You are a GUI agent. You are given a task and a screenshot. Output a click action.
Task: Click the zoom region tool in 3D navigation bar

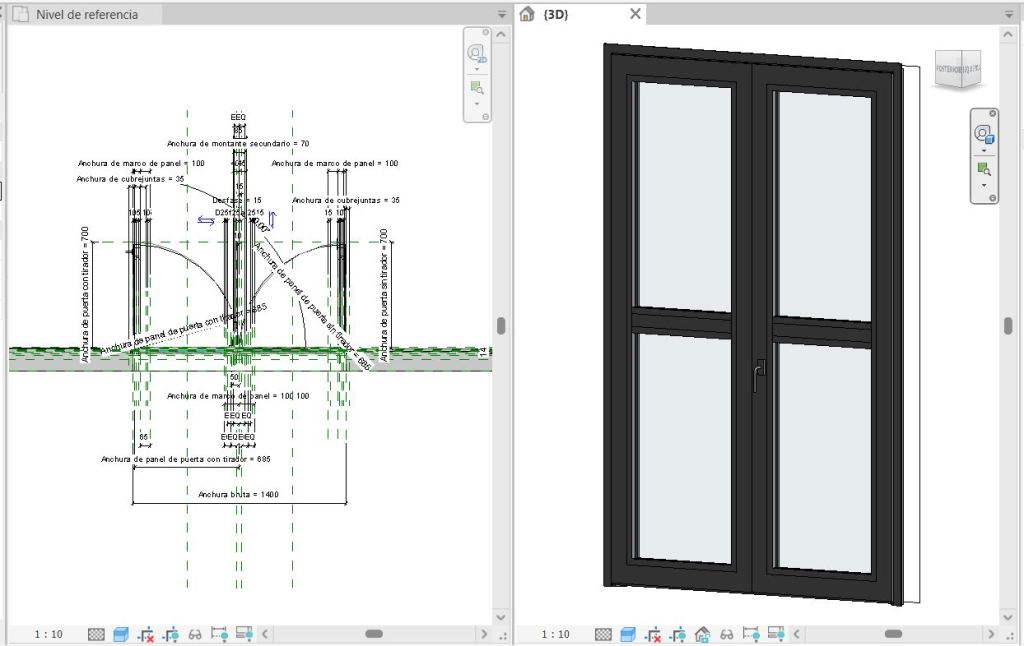tap(984, 168)
